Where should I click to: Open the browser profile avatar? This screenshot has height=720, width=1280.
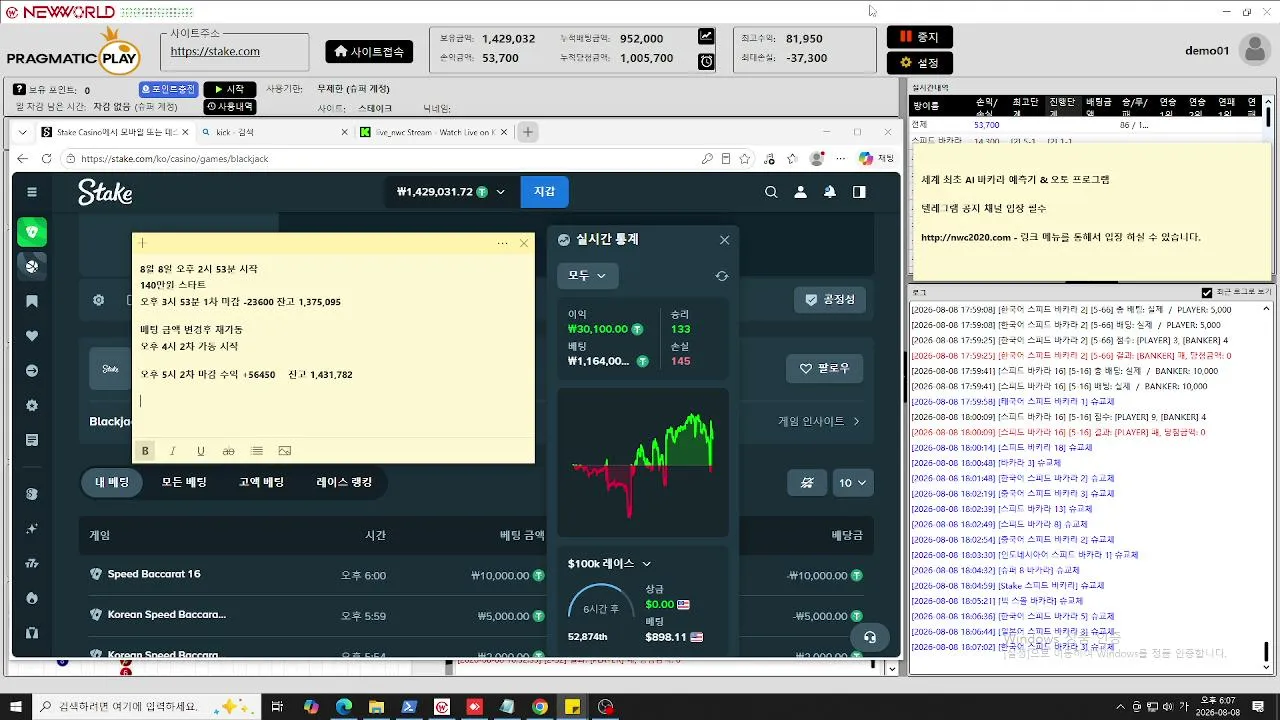[817, 158]
